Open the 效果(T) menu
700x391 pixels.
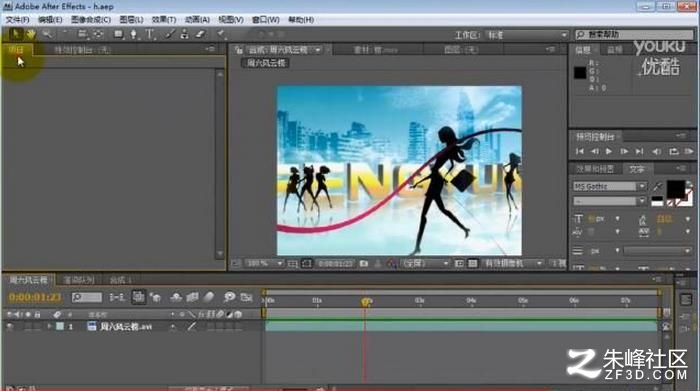click(164, 20)
